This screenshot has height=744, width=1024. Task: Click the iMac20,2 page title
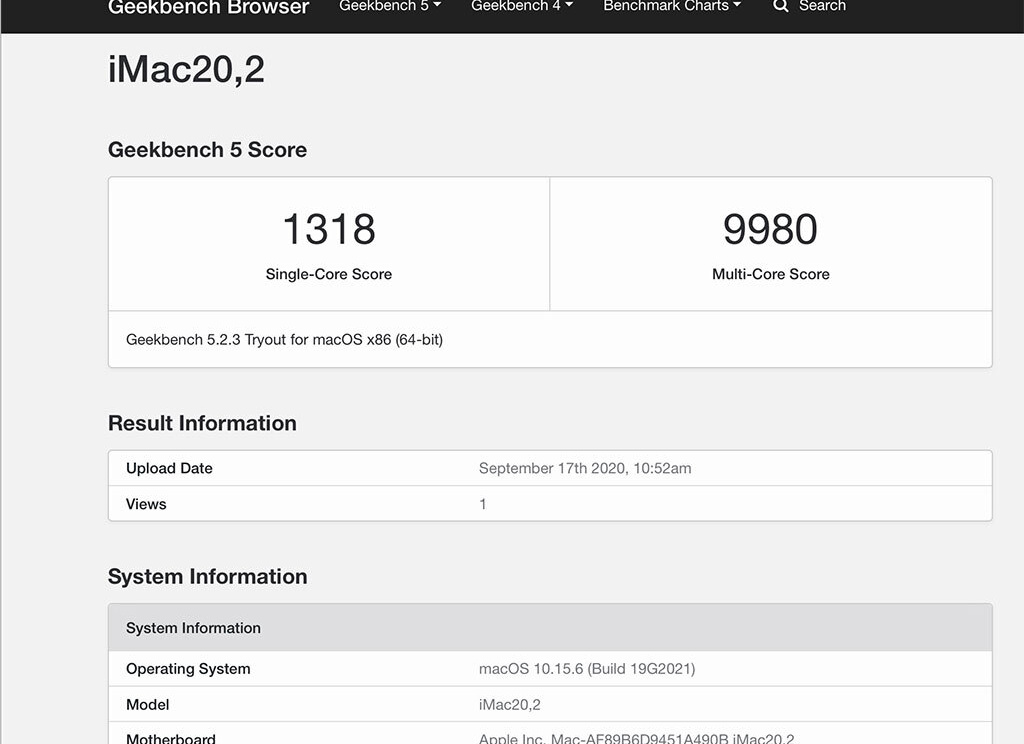(186, 70)
